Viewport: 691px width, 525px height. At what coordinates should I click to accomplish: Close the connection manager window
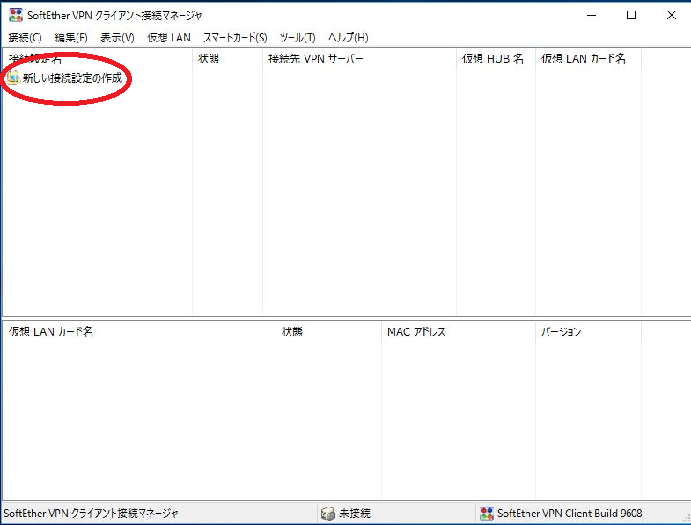coord(671,15)
